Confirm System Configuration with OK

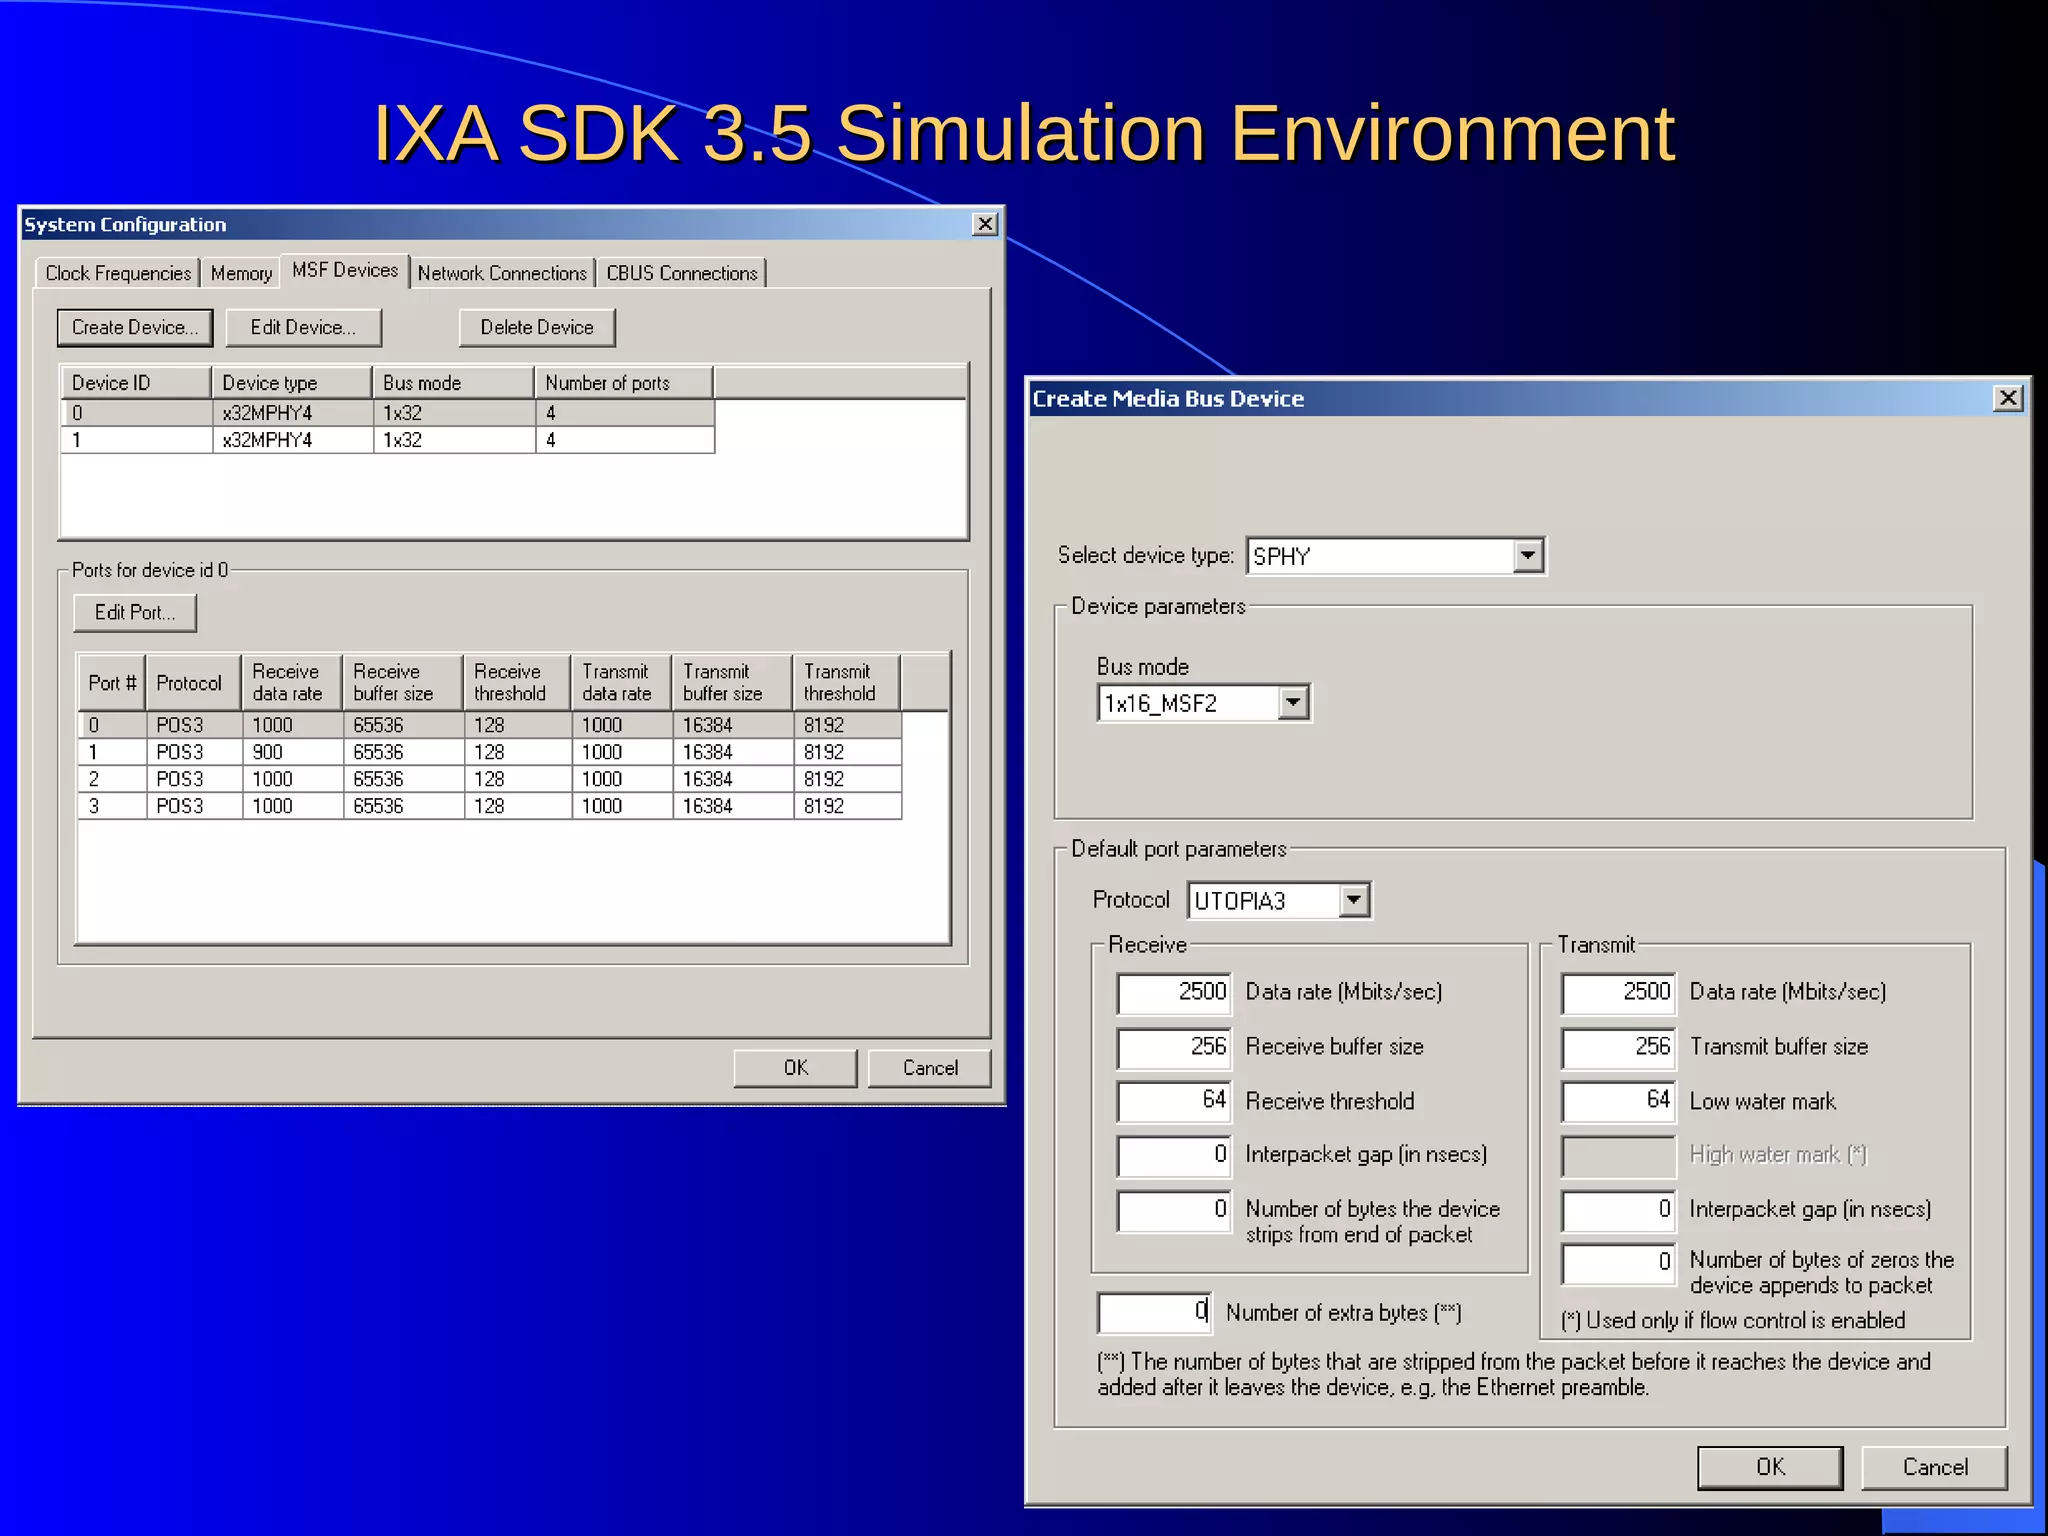tap(796, 1068)
